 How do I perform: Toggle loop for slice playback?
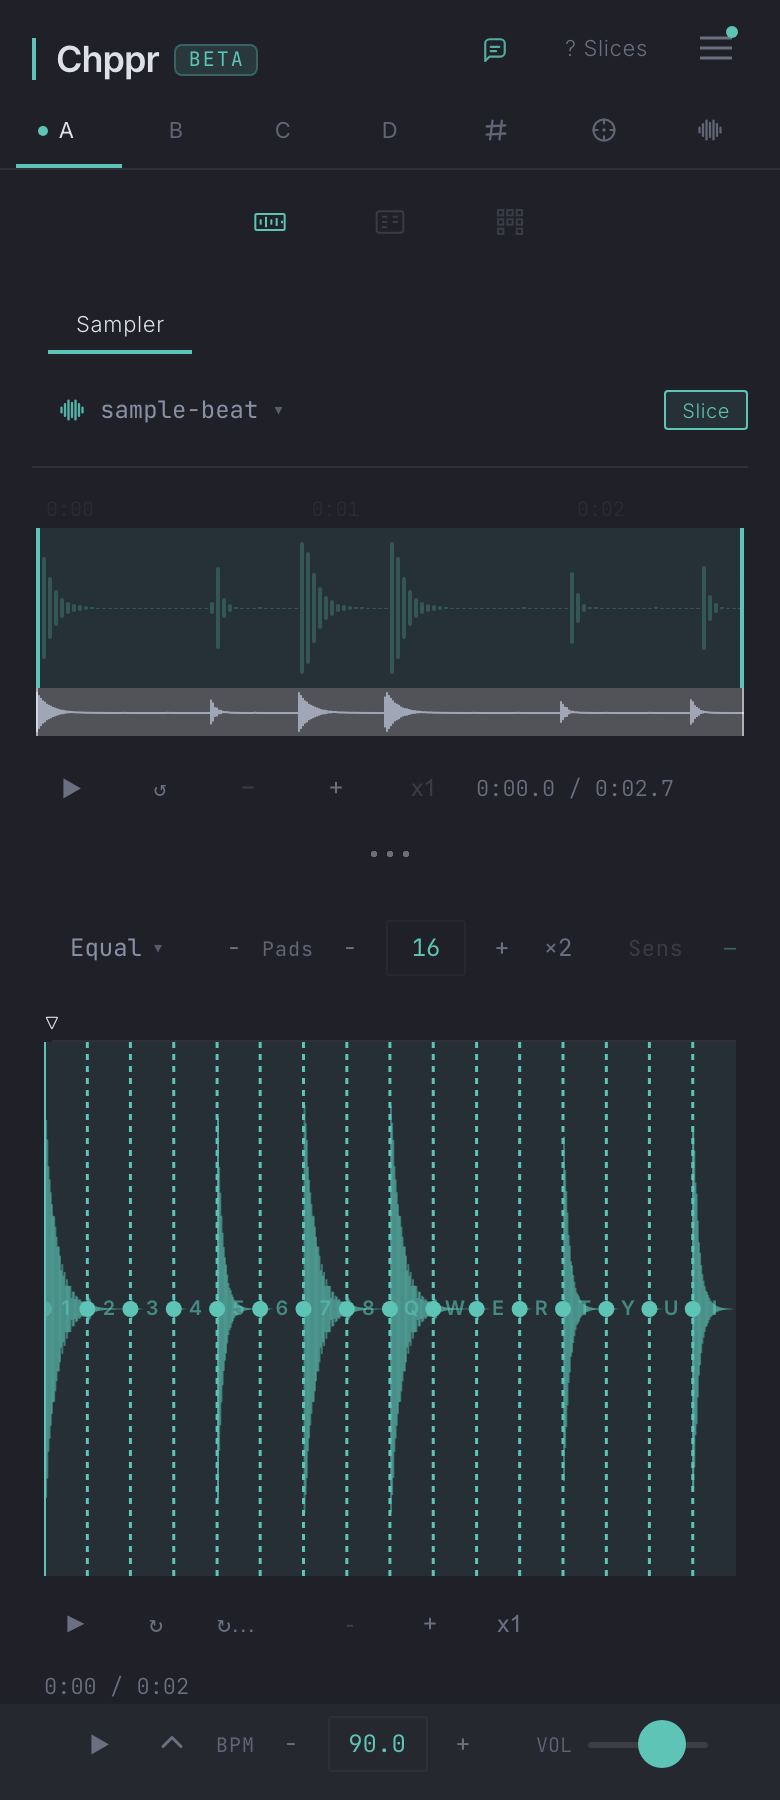coord(156,1625)
